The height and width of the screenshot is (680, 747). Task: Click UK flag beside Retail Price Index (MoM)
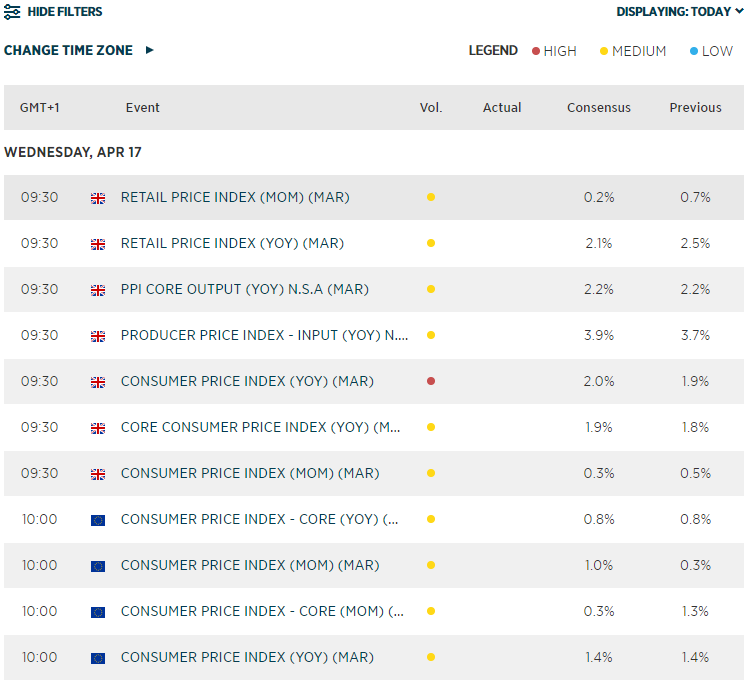coord(98,198)
